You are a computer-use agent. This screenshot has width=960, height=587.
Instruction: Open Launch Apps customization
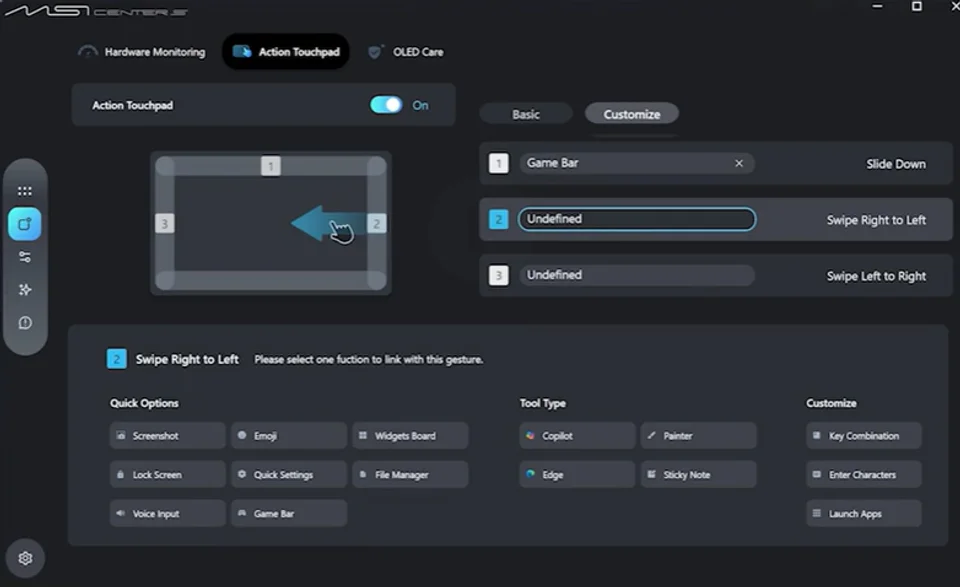[x=864, y=514]
